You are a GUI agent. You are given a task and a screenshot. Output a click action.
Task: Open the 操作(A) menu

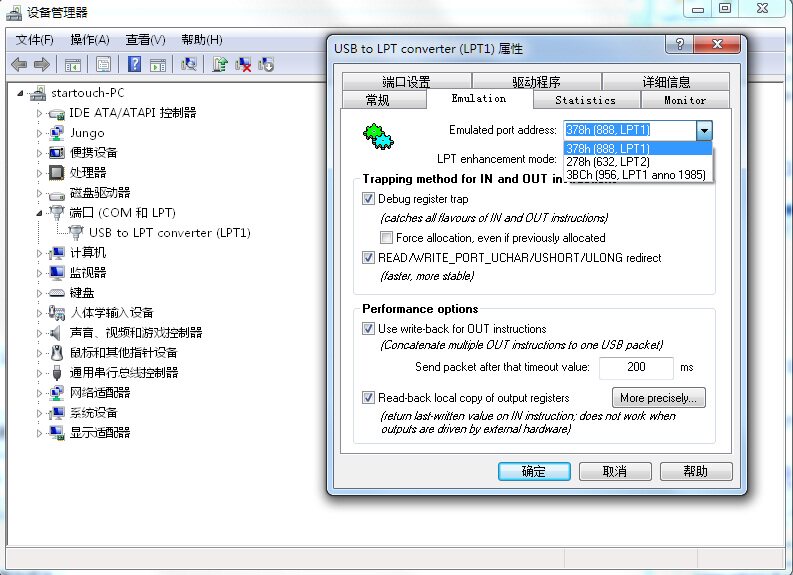pyautogui.click(x=90, y=40)
